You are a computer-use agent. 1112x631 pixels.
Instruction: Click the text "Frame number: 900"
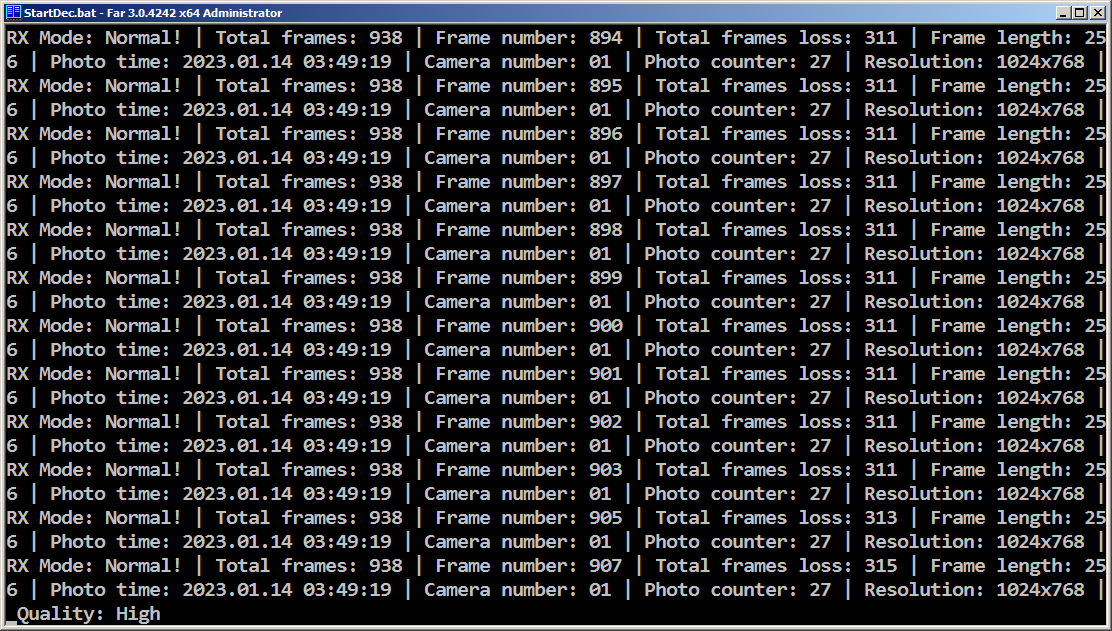coord(528,325)
